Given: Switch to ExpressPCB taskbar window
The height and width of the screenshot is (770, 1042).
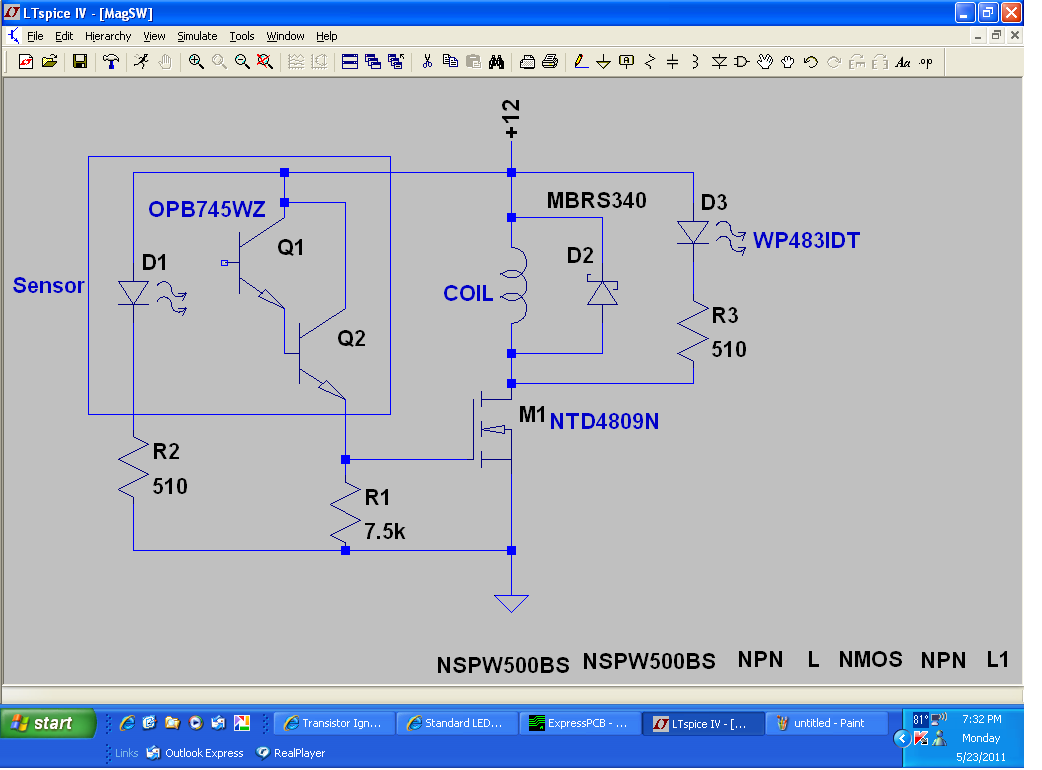Looking at the screenshot, I should click(x=580, y=723).
